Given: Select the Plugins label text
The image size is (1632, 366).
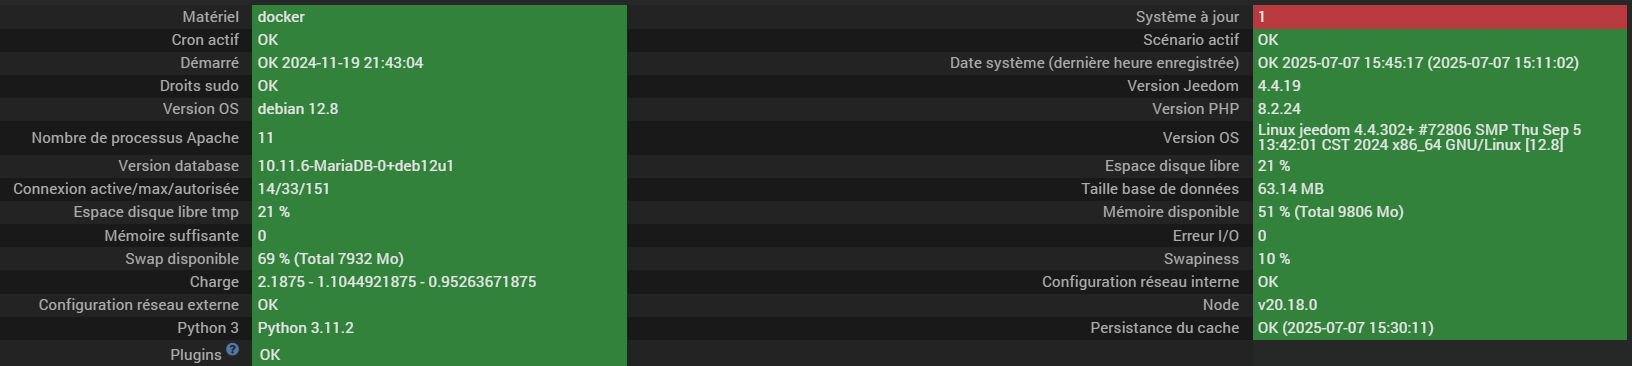Looking at the screenshot, I should coord(196,355).
